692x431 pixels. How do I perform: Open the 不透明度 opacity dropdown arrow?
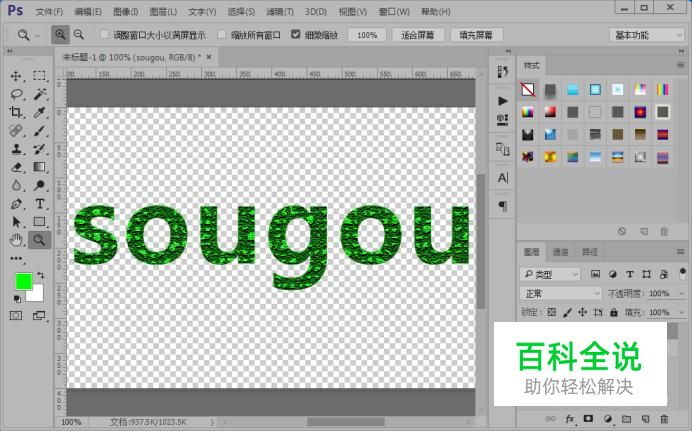[x=681, y=293]
